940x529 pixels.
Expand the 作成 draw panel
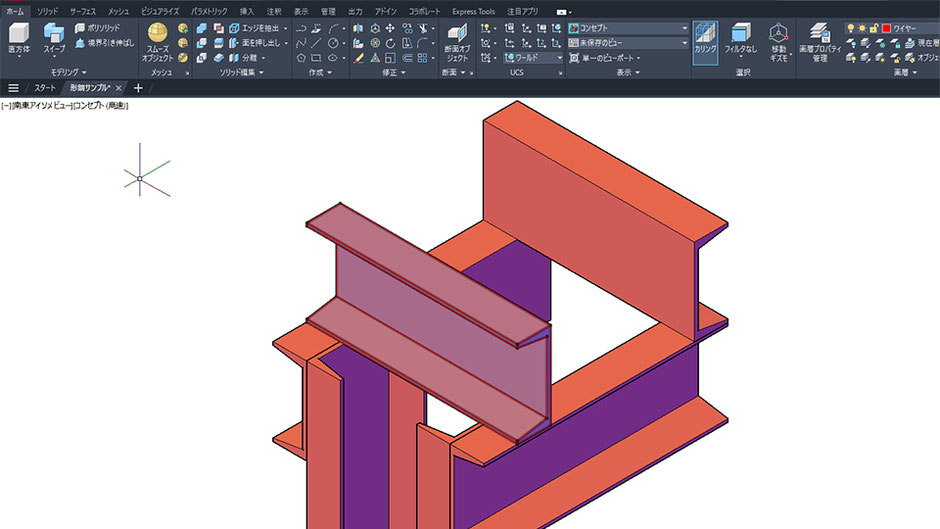[320, 73]
